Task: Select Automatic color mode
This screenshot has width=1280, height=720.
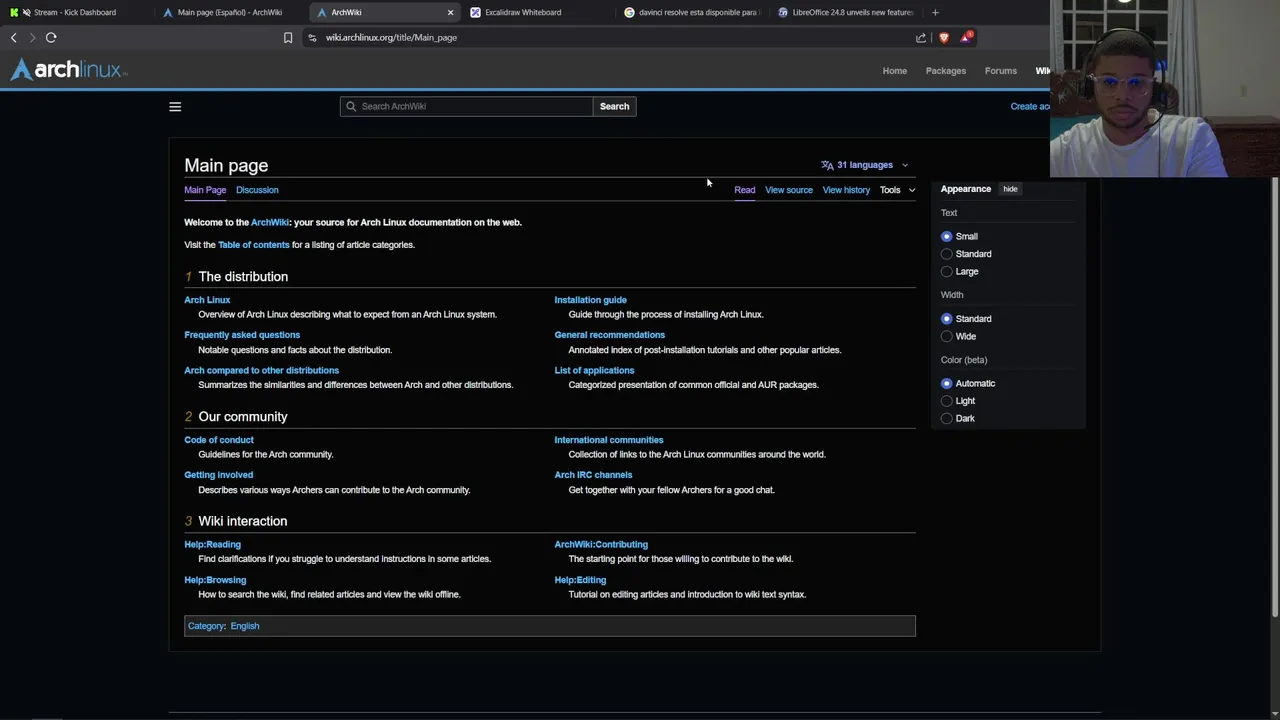Action: [946, 384]
